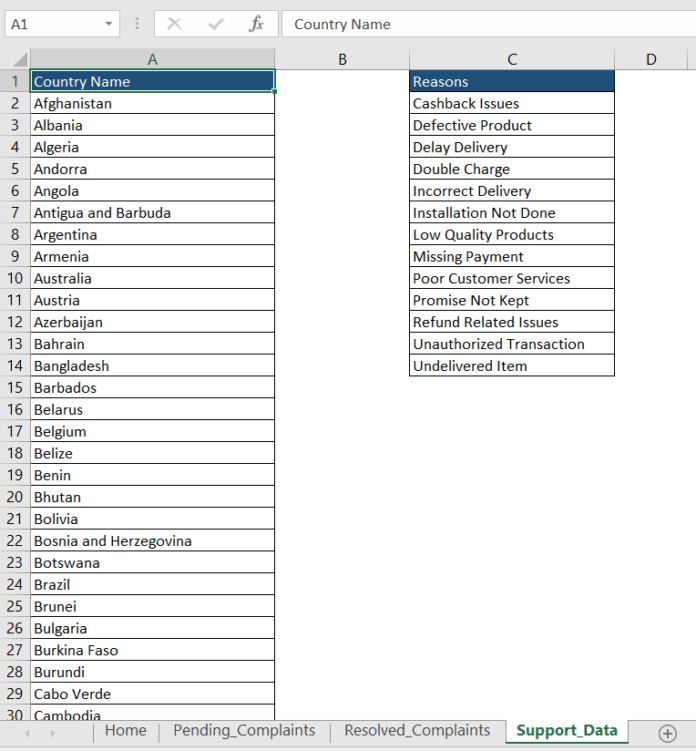Select the row 14 header
This screenshot has height=751, width=696.
pyautogui.click(x=15, y=366)
